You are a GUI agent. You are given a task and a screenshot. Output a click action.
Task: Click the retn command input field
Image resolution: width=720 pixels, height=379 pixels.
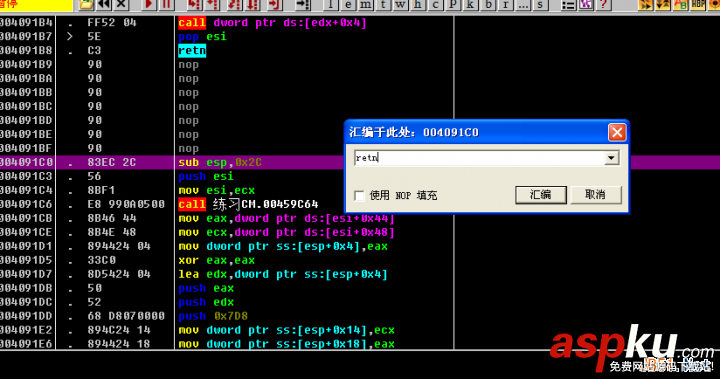point(480,158)
